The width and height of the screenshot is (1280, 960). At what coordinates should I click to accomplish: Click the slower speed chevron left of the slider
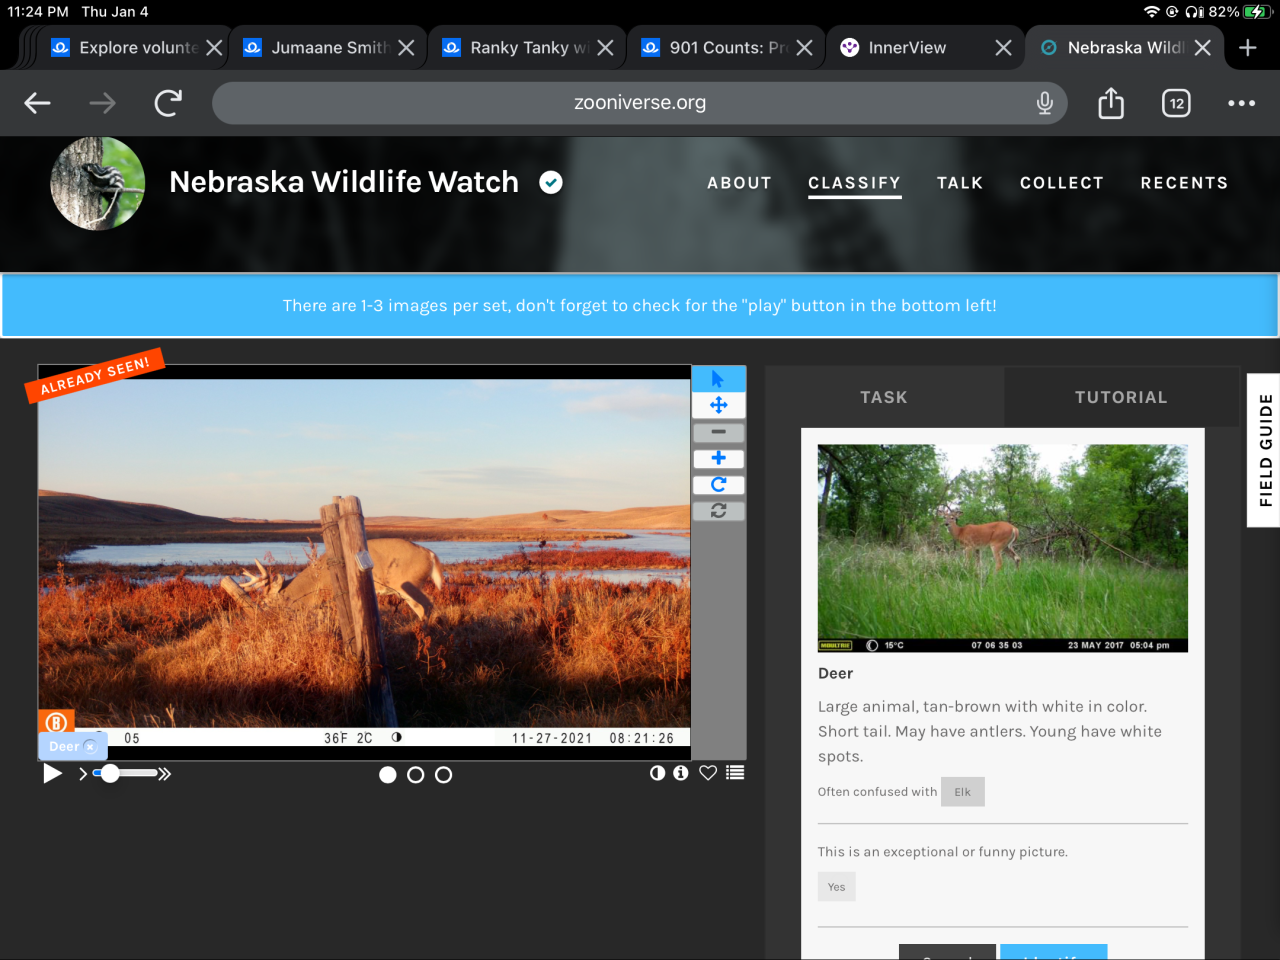pos(83,774)
